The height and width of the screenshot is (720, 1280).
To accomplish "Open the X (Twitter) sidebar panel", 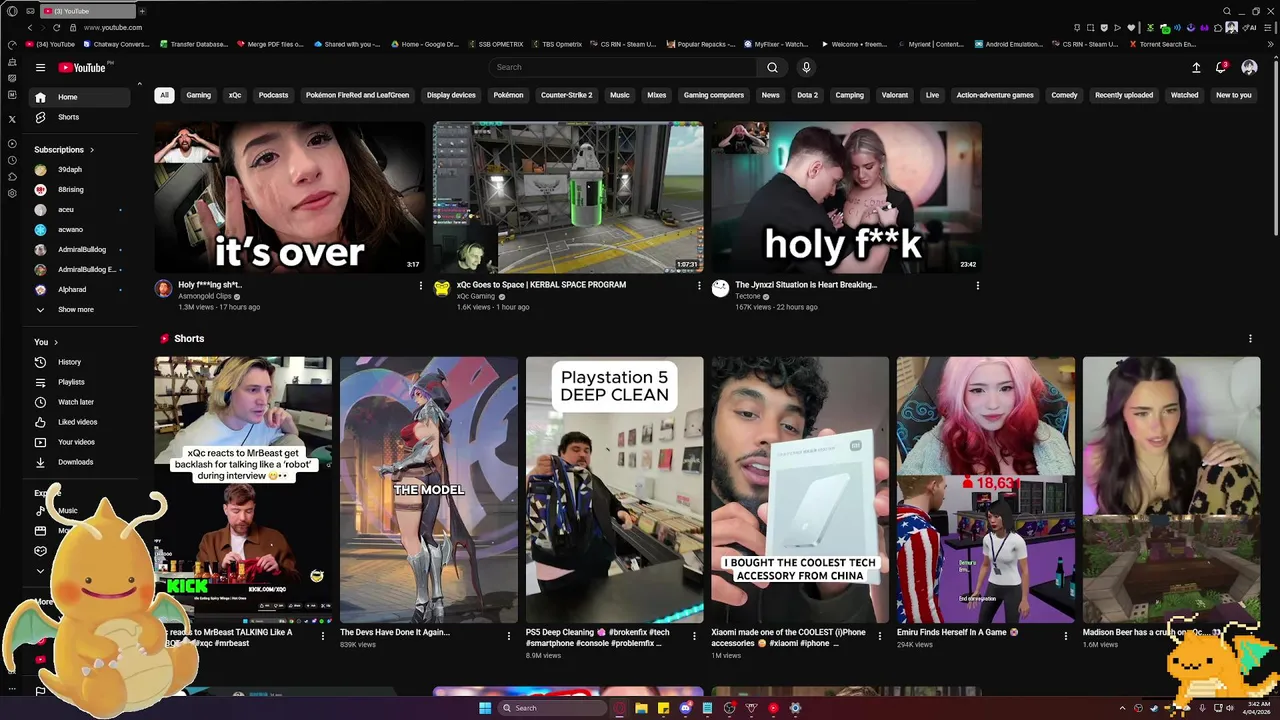I will [x=12, y=119].
